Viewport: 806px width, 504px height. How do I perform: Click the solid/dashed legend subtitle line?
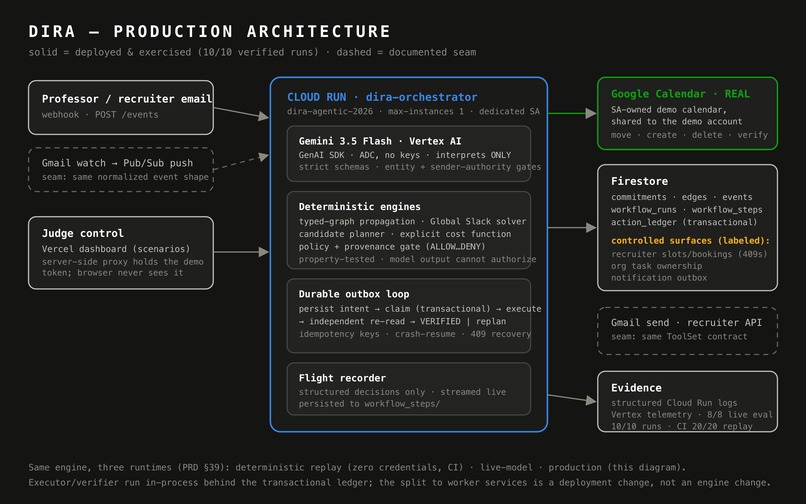(252, 52)
